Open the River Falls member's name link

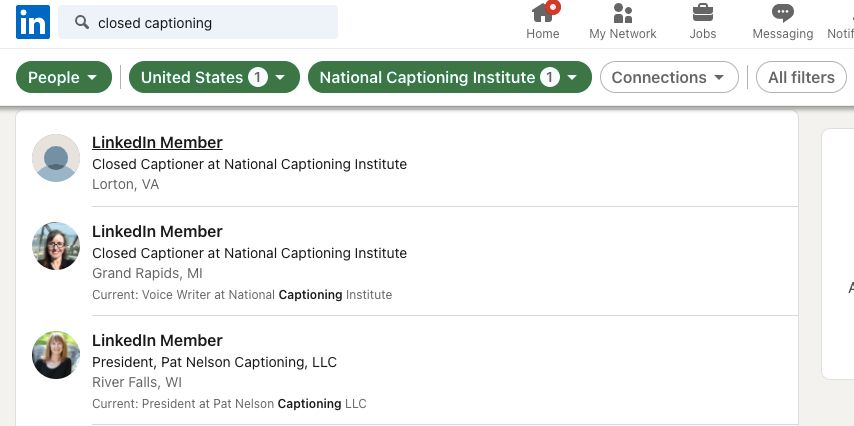point(157,341)
